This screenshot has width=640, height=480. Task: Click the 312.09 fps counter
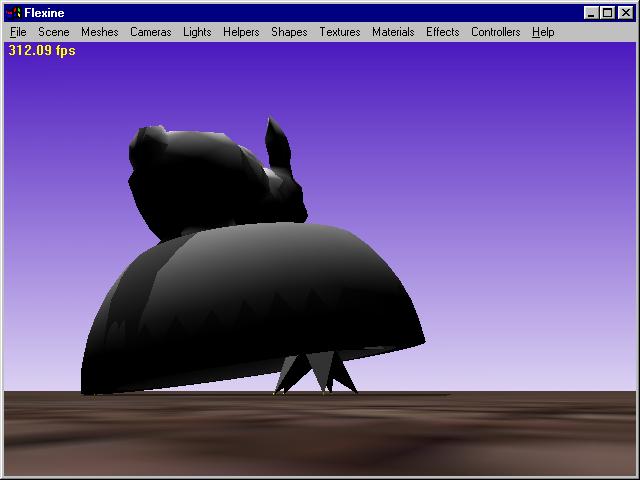pos(42,51)
